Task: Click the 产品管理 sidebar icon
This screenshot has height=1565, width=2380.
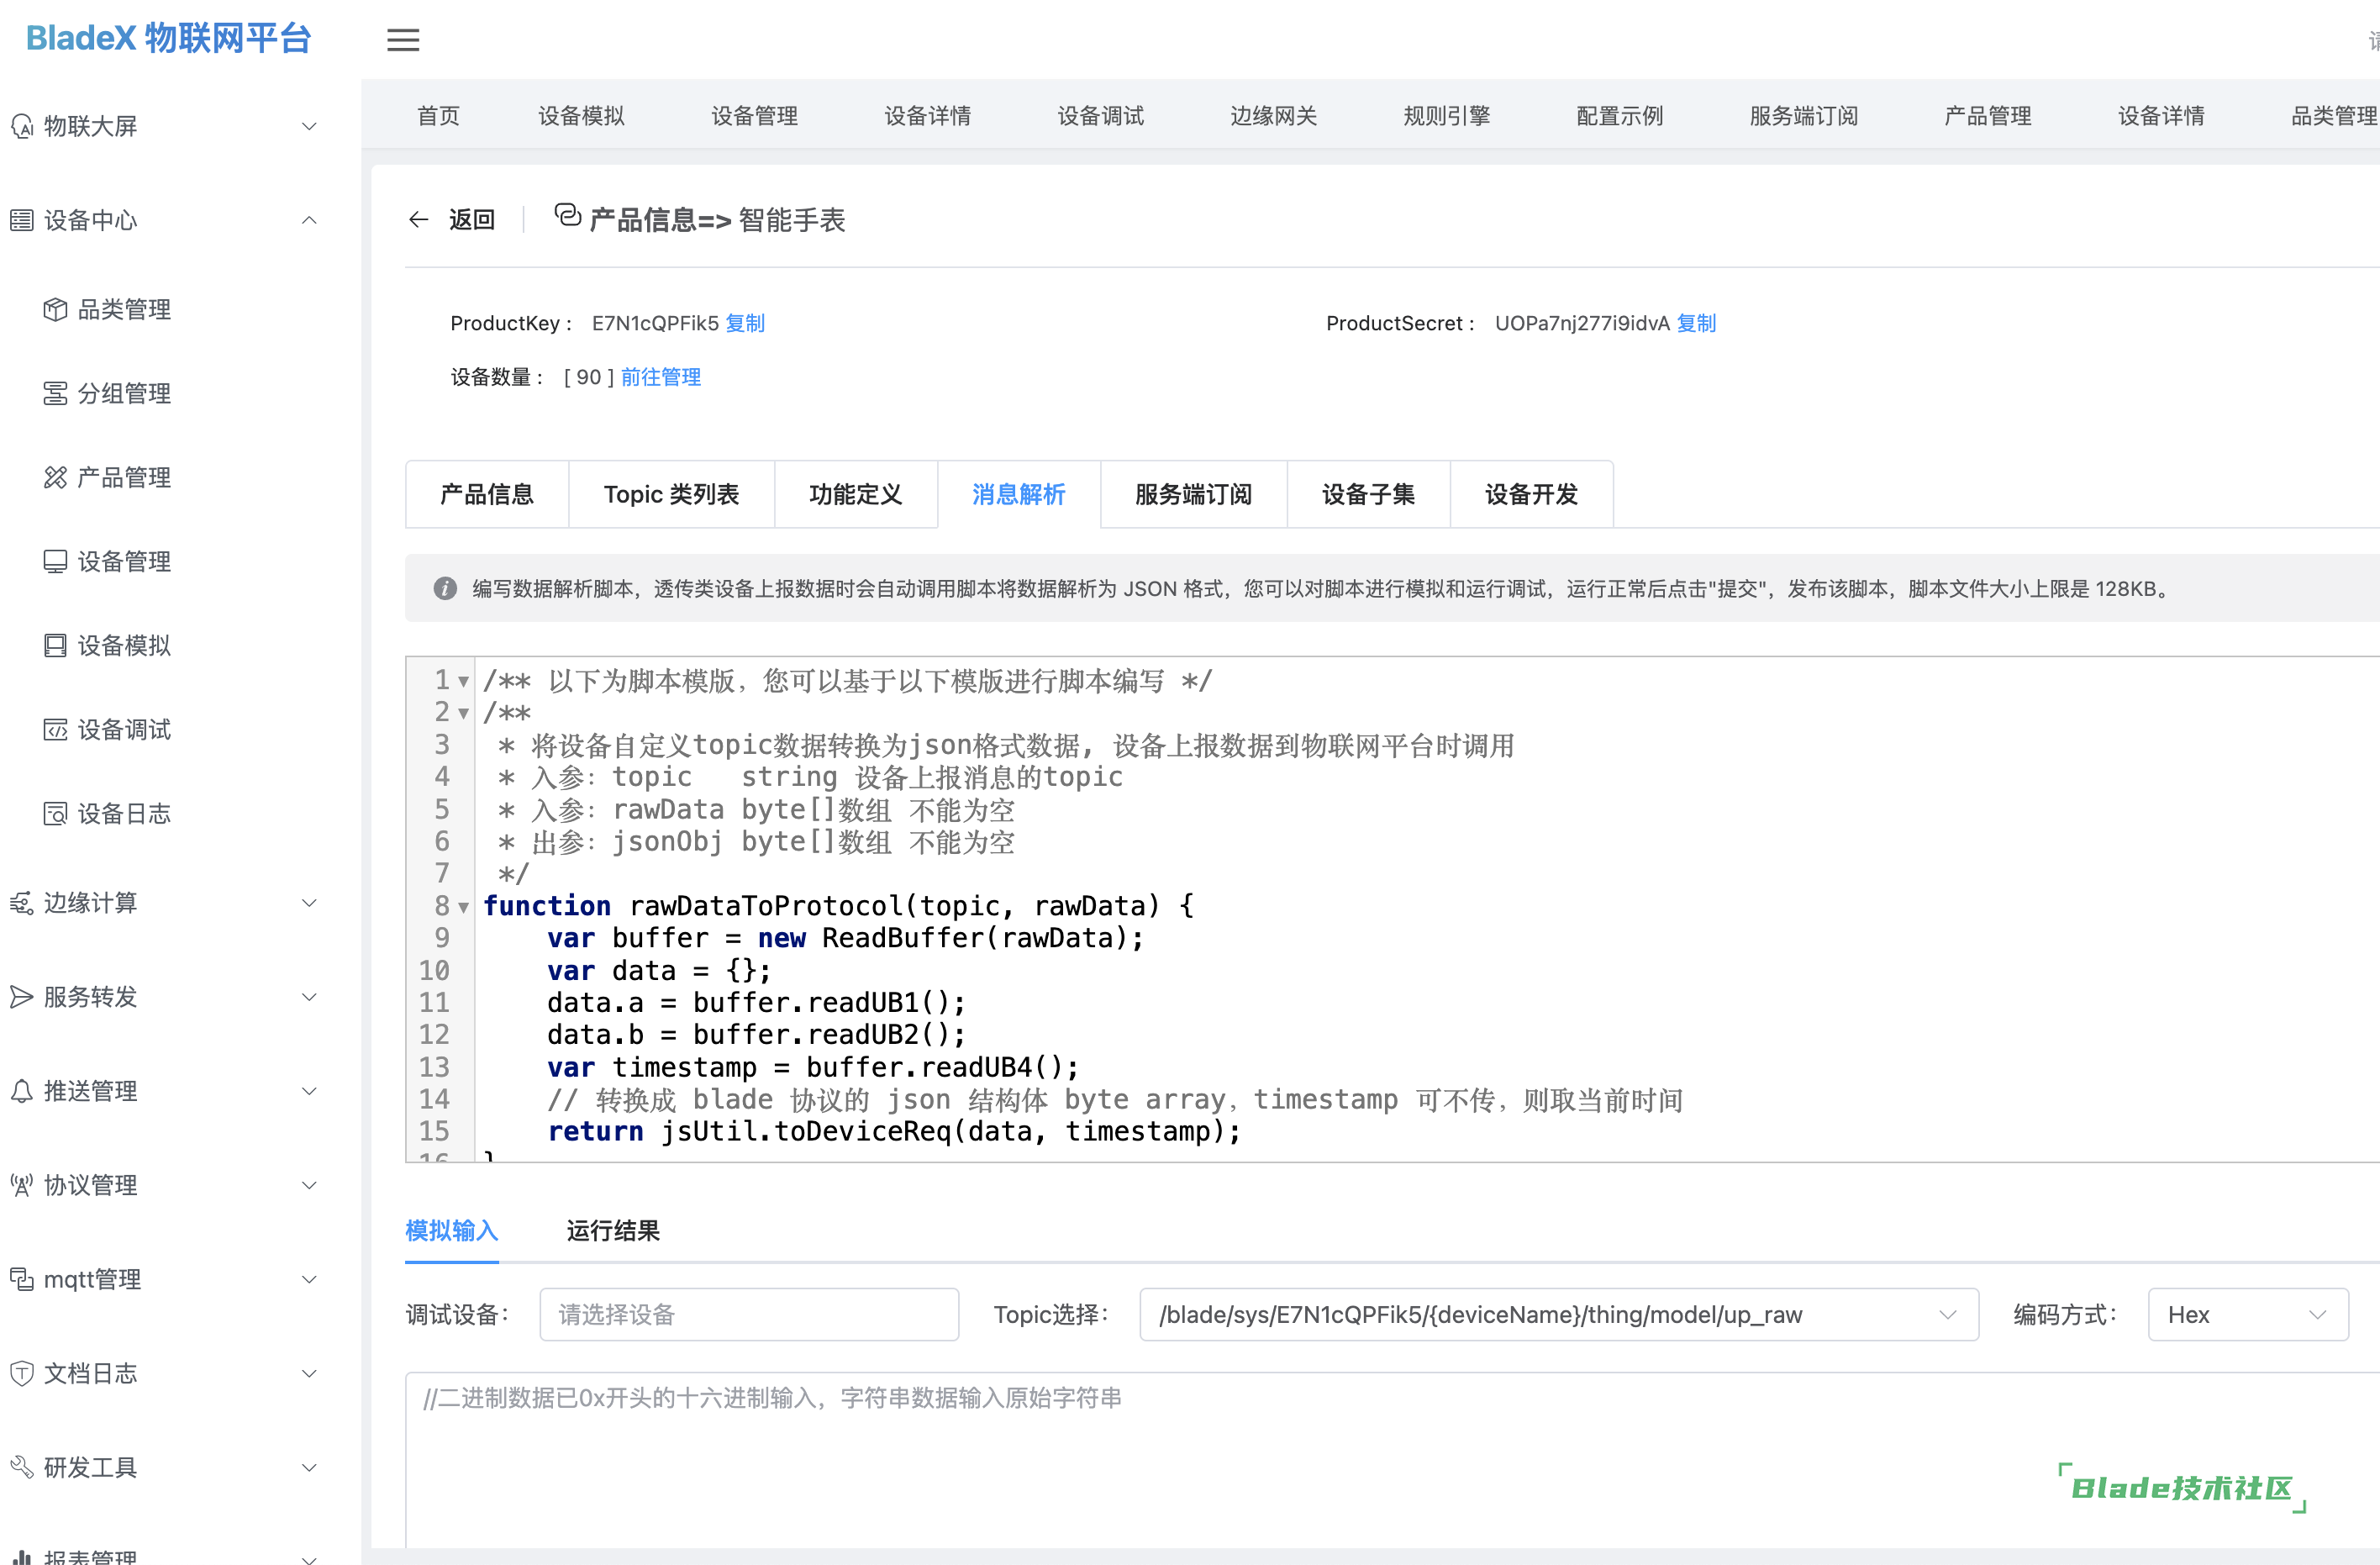Action: pos(55,478)
